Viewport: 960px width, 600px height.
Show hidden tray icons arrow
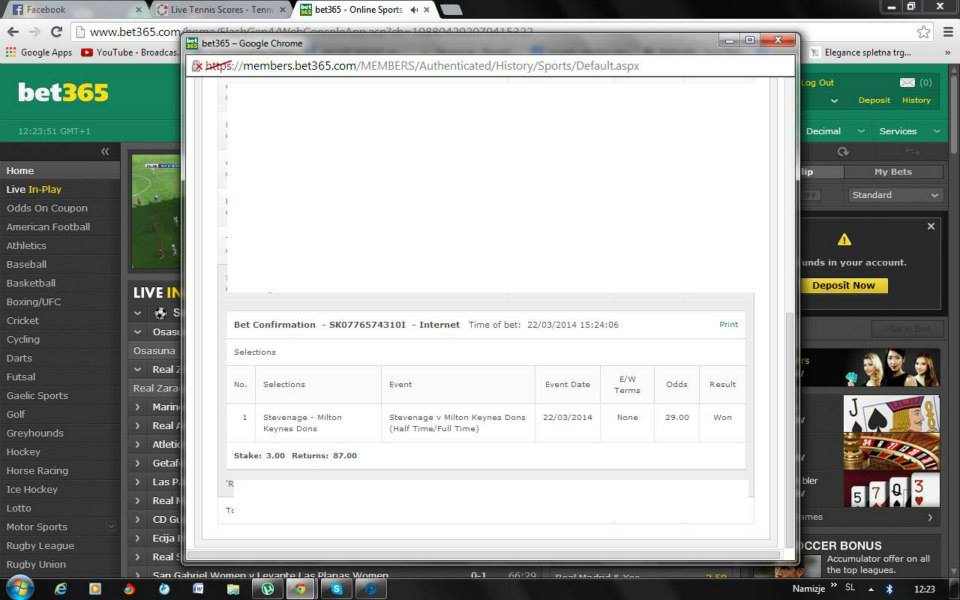pyautogui.click(x=871, y=589)
